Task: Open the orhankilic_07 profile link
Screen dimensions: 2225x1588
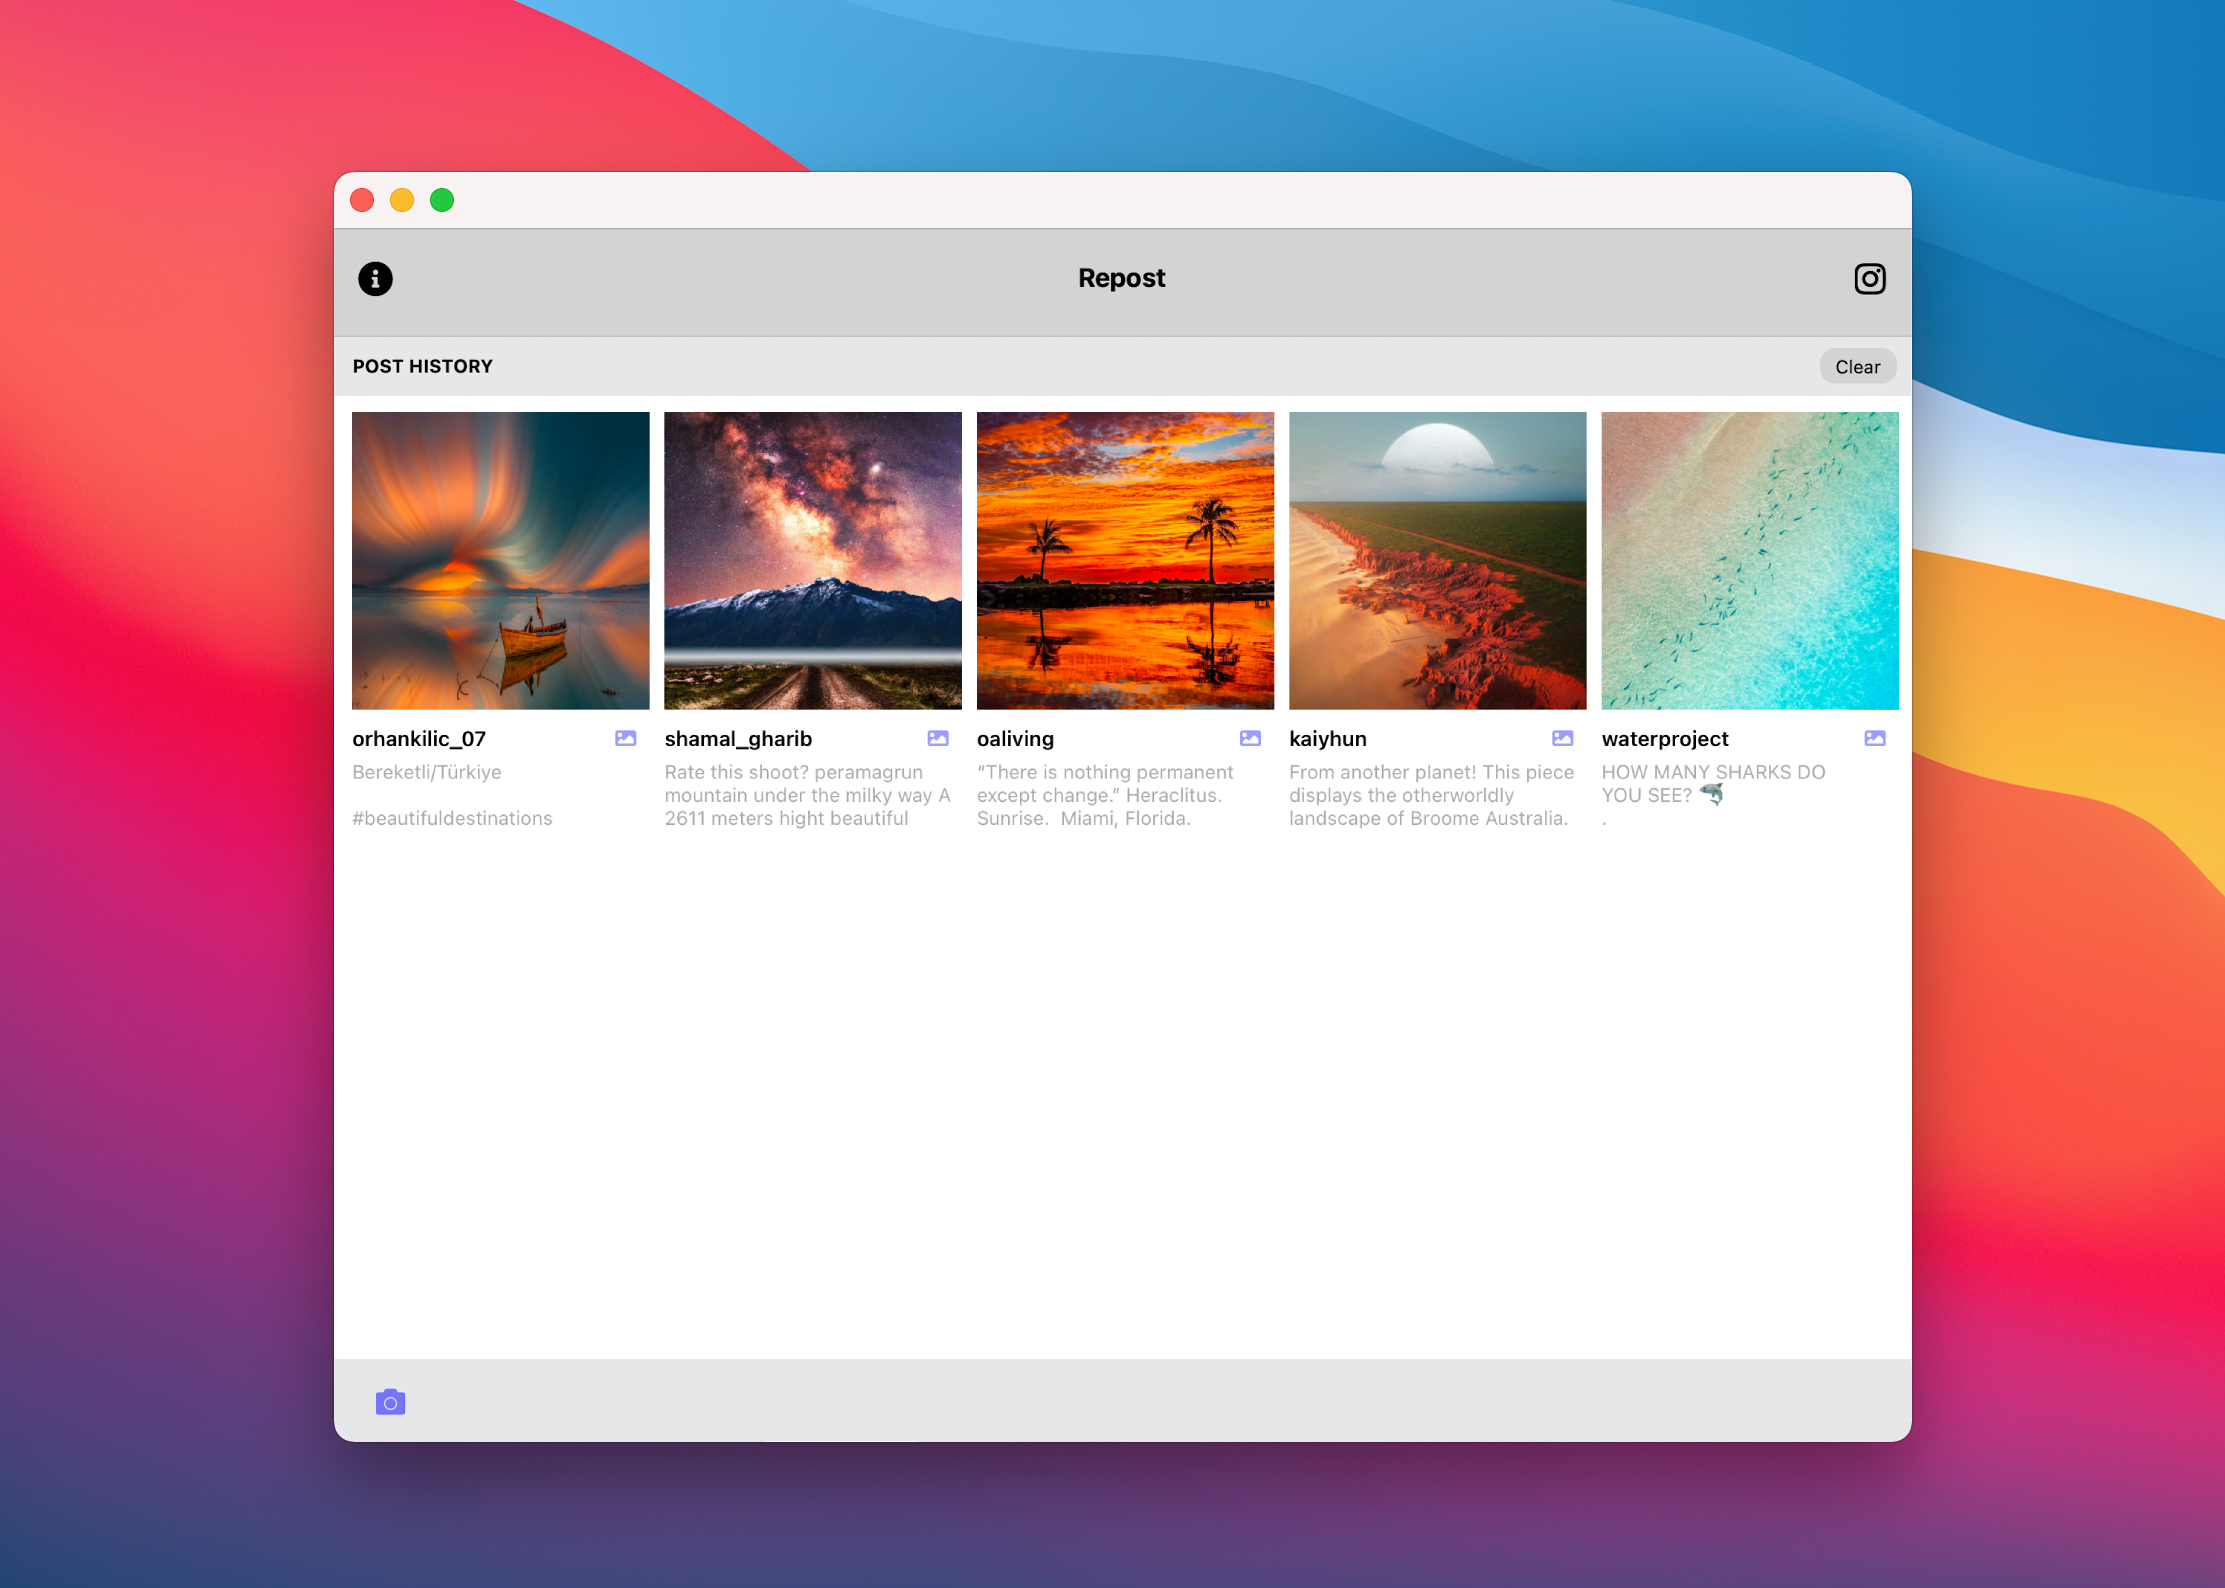Action: 419,738
